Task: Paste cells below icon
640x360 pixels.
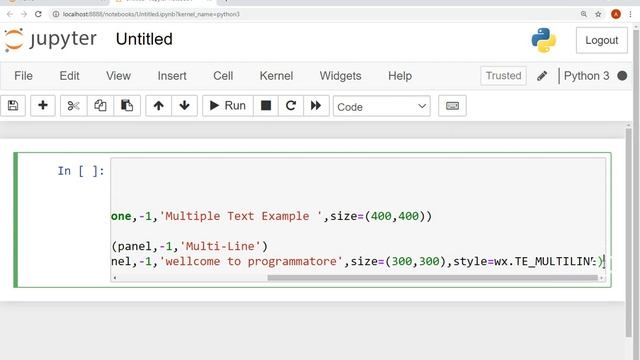Action: coord(127,106)
